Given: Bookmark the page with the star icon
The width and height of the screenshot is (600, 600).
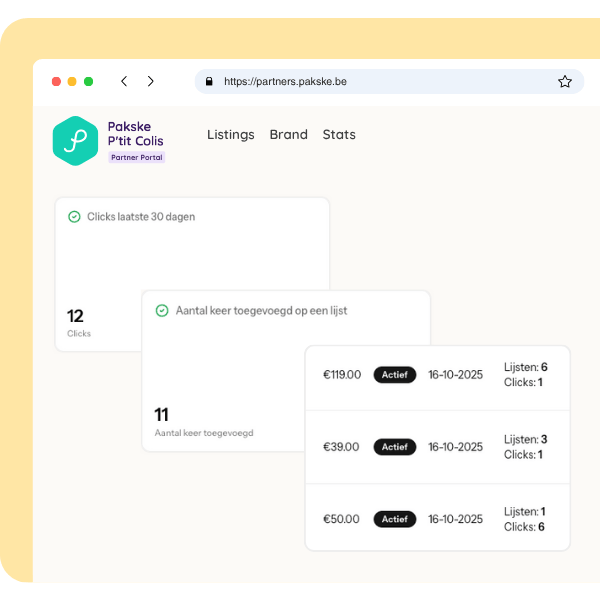Looking at the screenshot, I should tap(564, 82).
